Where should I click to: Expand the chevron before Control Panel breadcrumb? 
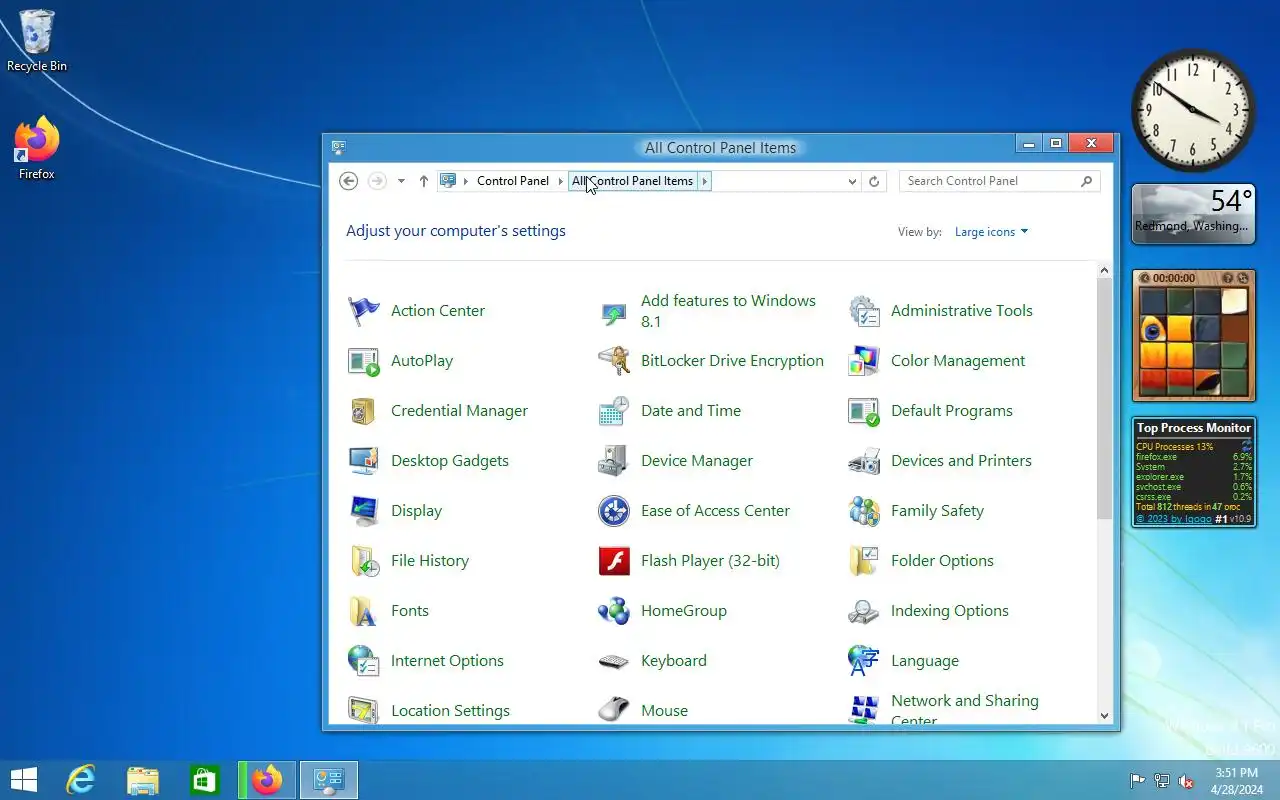click(x=466, y=181)
